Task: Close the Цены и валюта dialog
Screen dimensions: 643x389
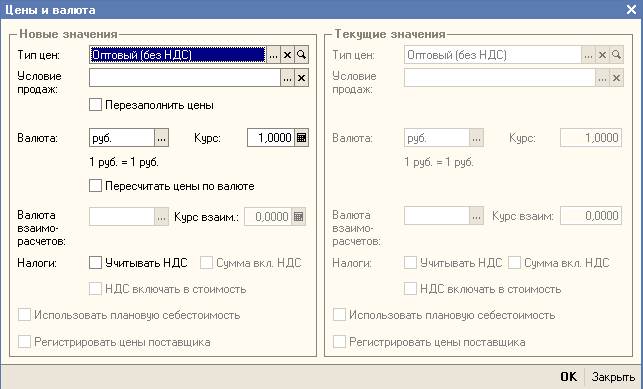Action: pyautogui.click(x=632, y=9)
